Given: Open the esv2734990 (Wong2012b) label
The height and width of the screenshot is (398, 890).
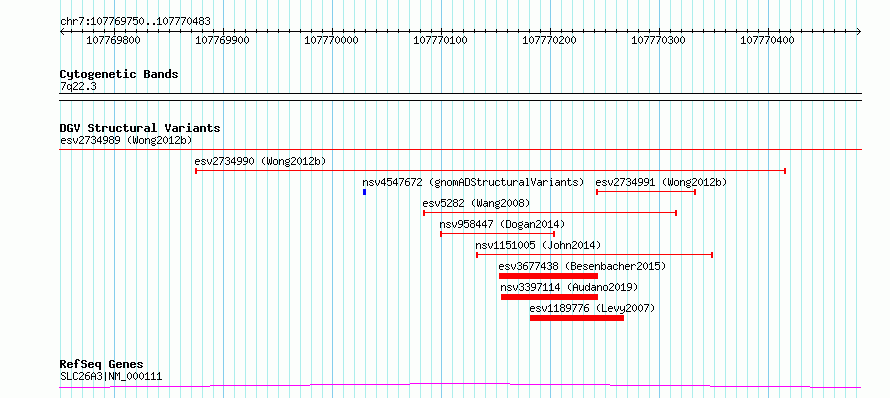Looking at the screenshot, I should (x=260, y=161).
